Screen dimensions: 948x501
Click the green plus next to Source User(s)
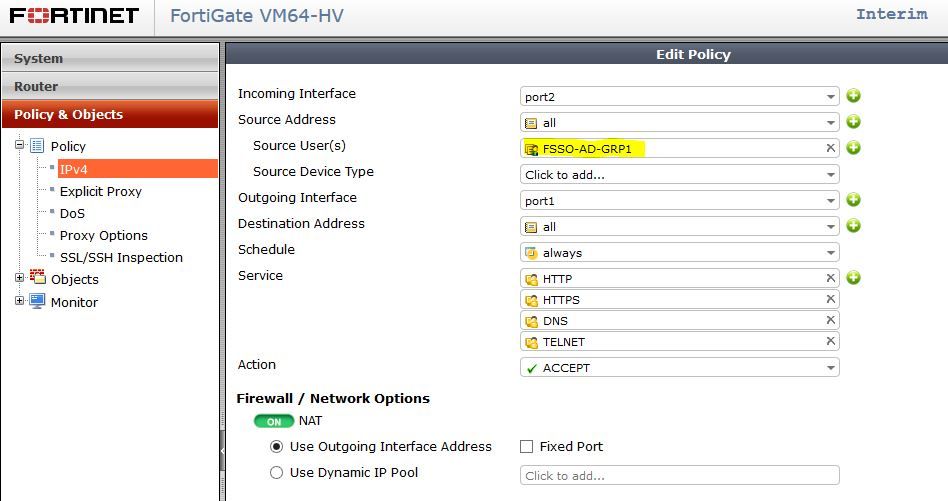point(853,148)
